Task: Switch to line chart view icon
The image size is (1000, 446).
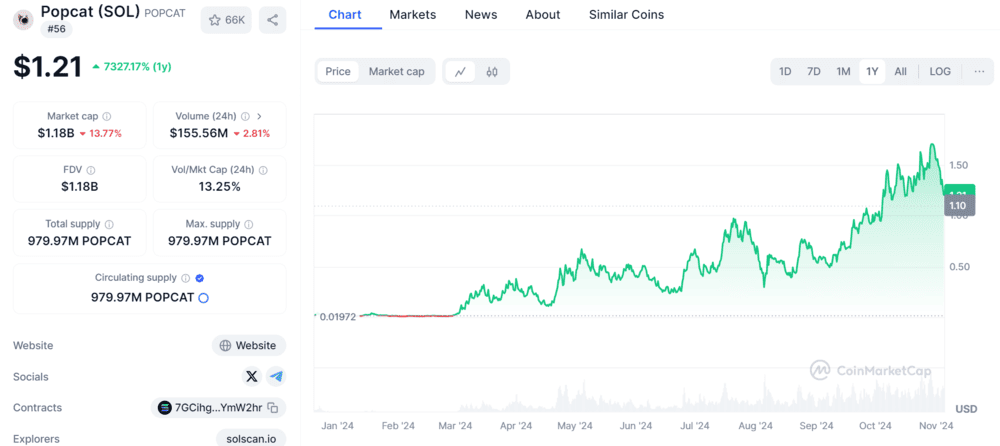Action: pyautogui.click(x=460, y=71)
